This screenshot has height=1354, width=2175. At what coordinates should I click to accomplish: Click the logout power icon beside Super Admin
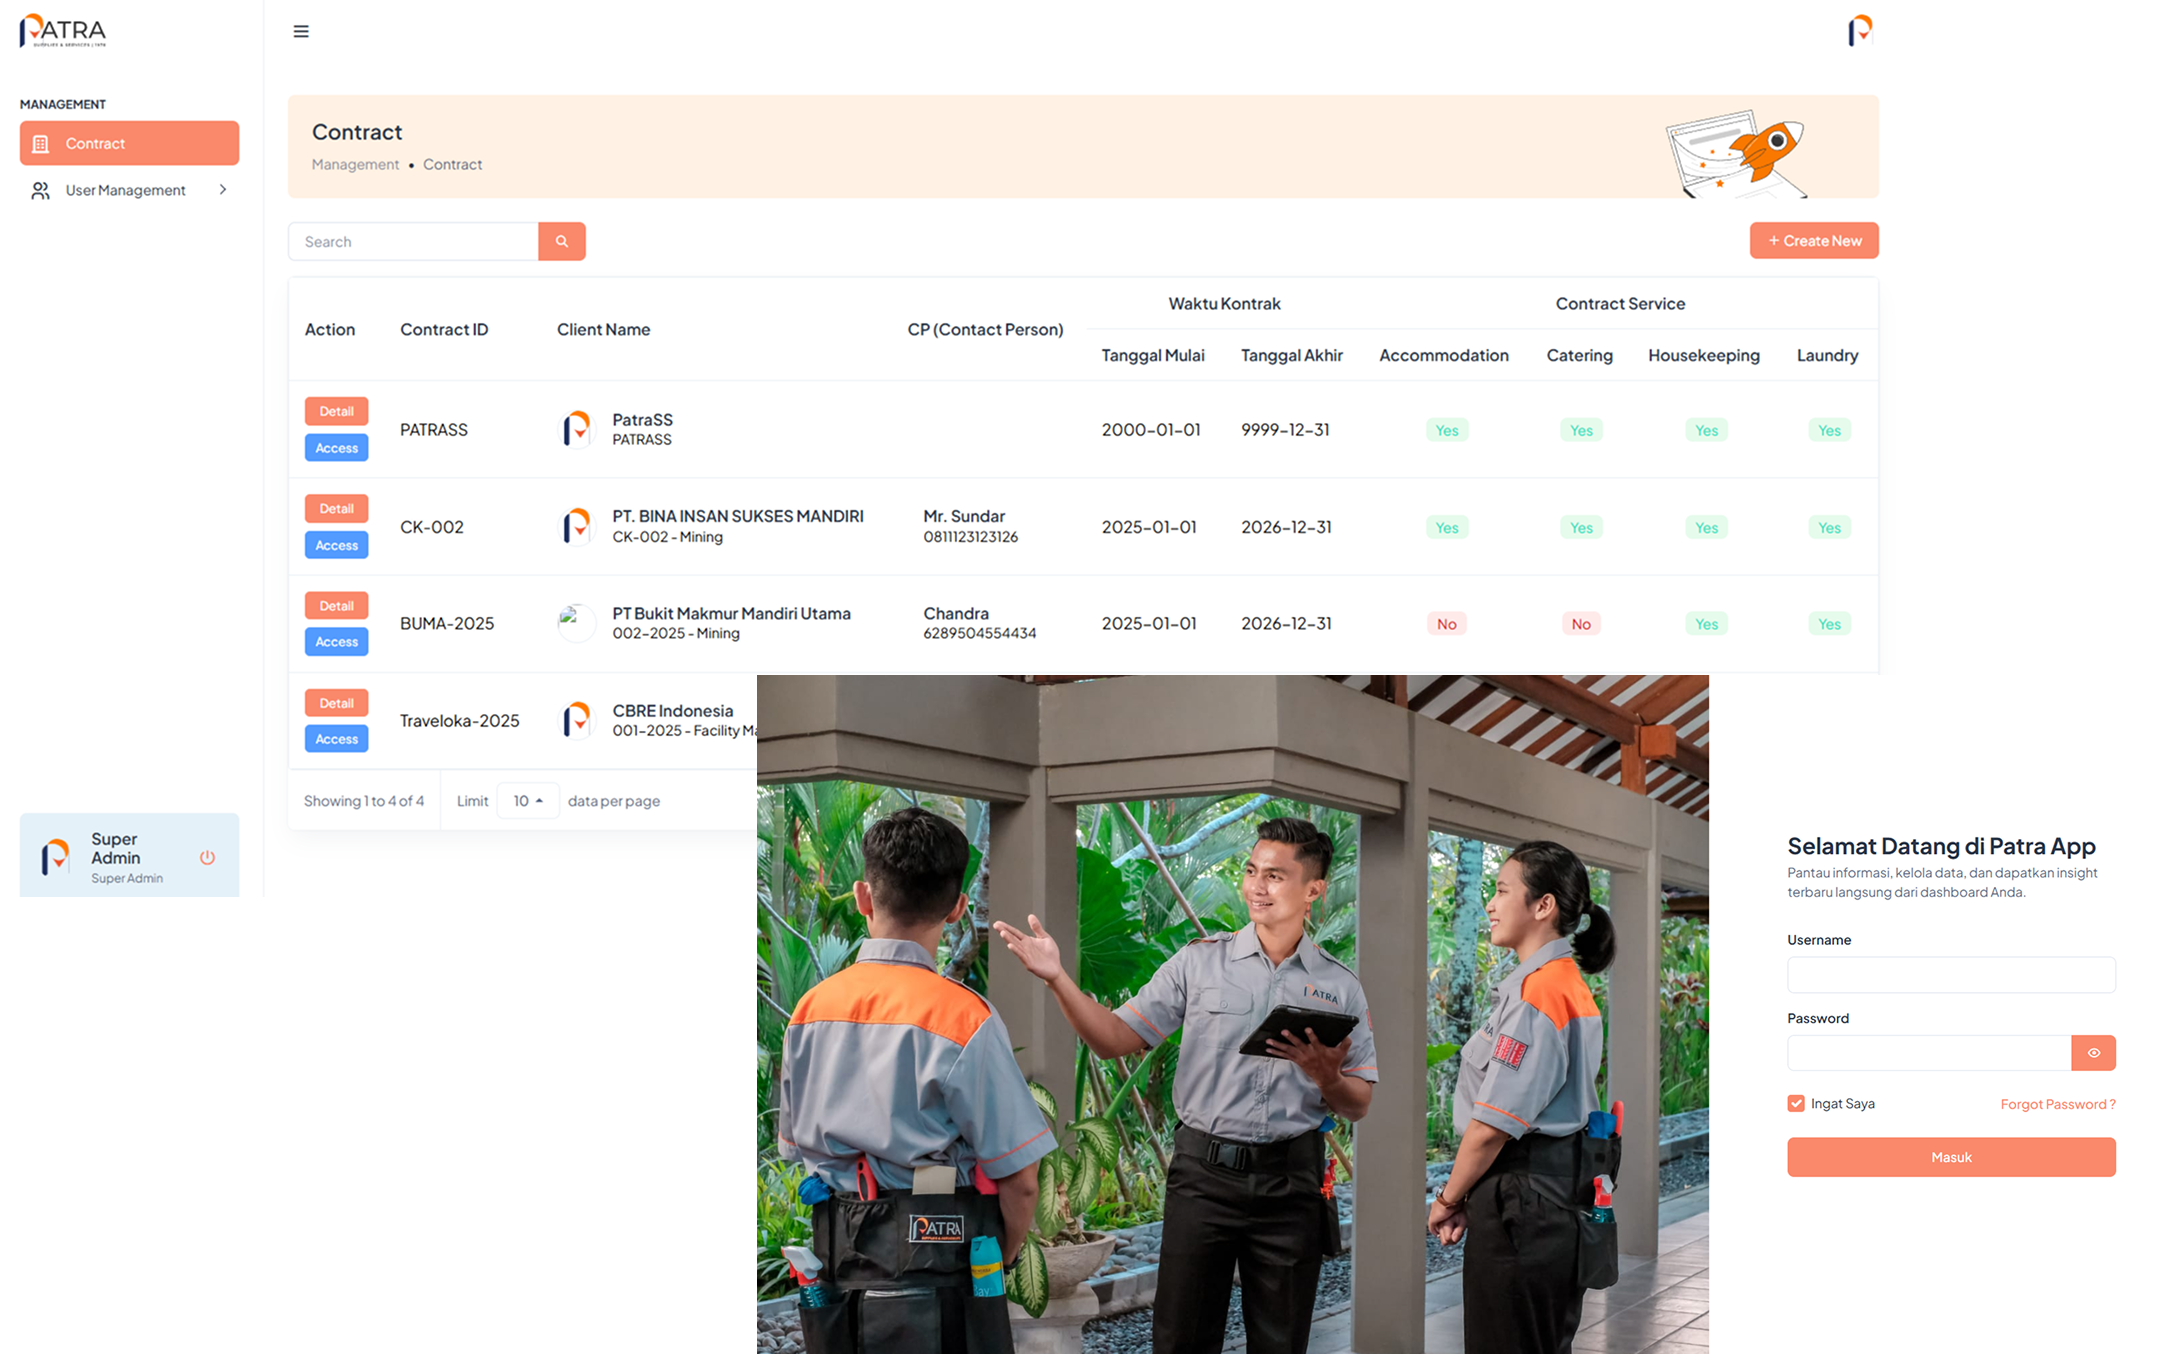[x=207, y=857]
